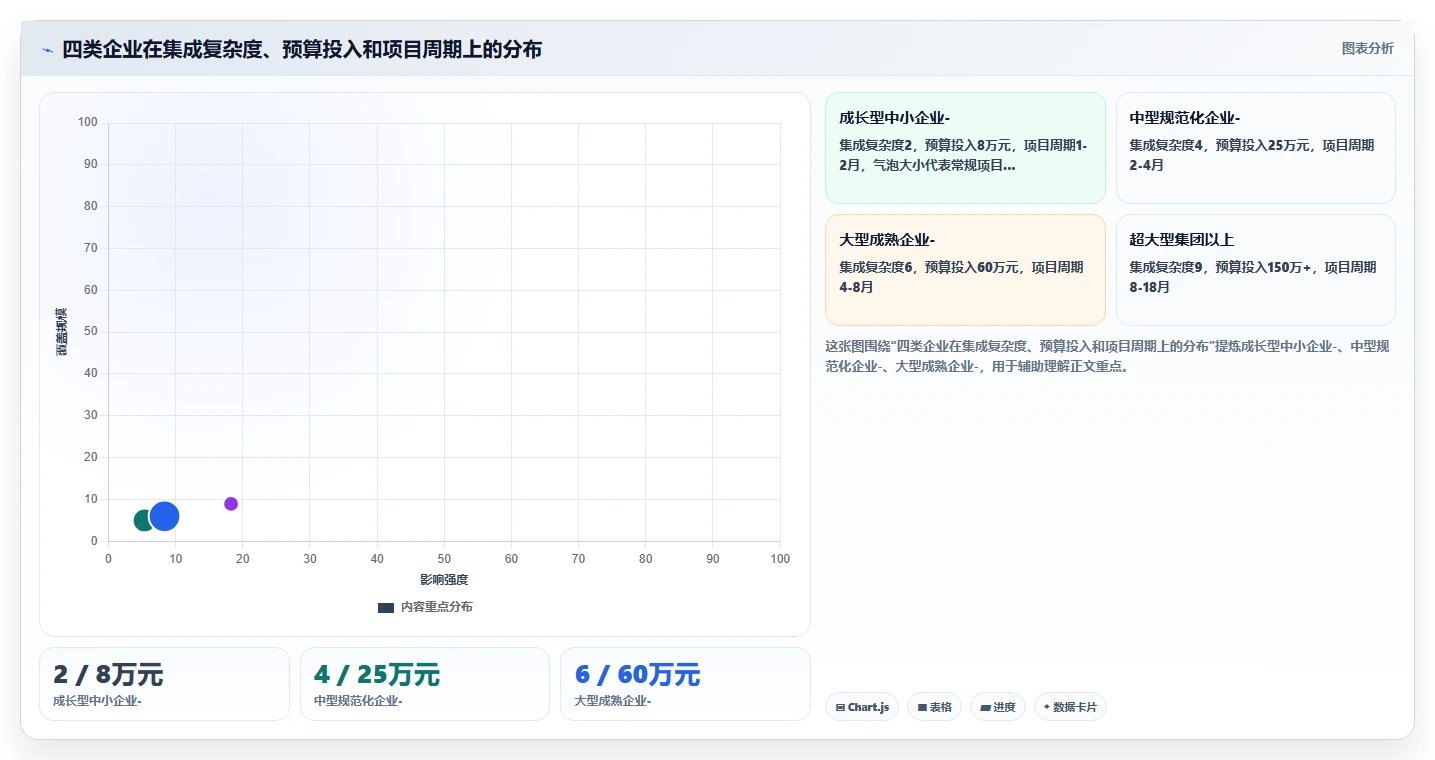Image resolution: width=1435 pixels, height=760 pixels.
Task: Click the lightning icon beside the chart title
Action: coord(47,50)
